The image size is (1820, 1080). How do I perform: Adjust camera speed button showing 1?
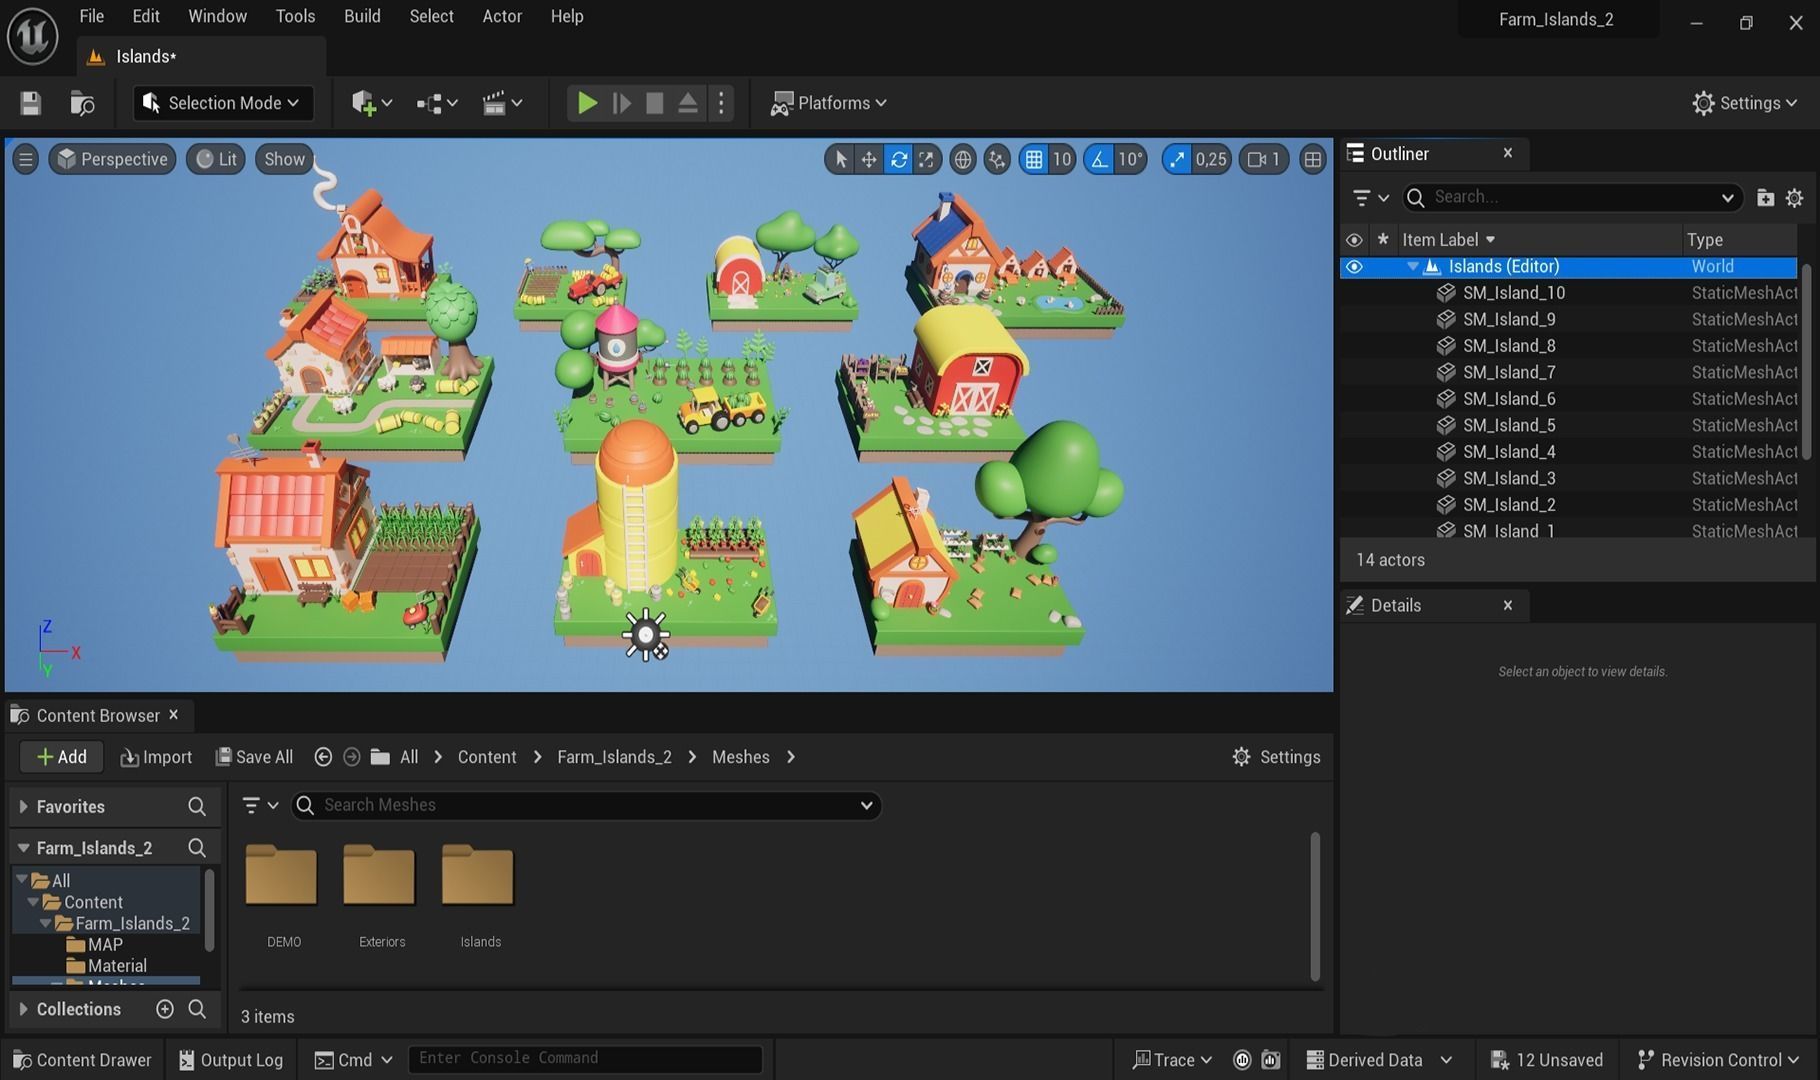[1264, 159]
